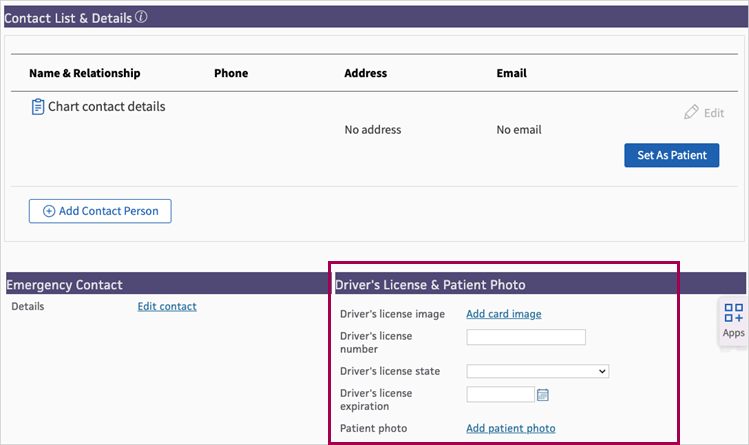Click the plus icon in Add Contact Person
This screenshot has width=749, height=445.
pyautogui.click(x=49, y=211)
